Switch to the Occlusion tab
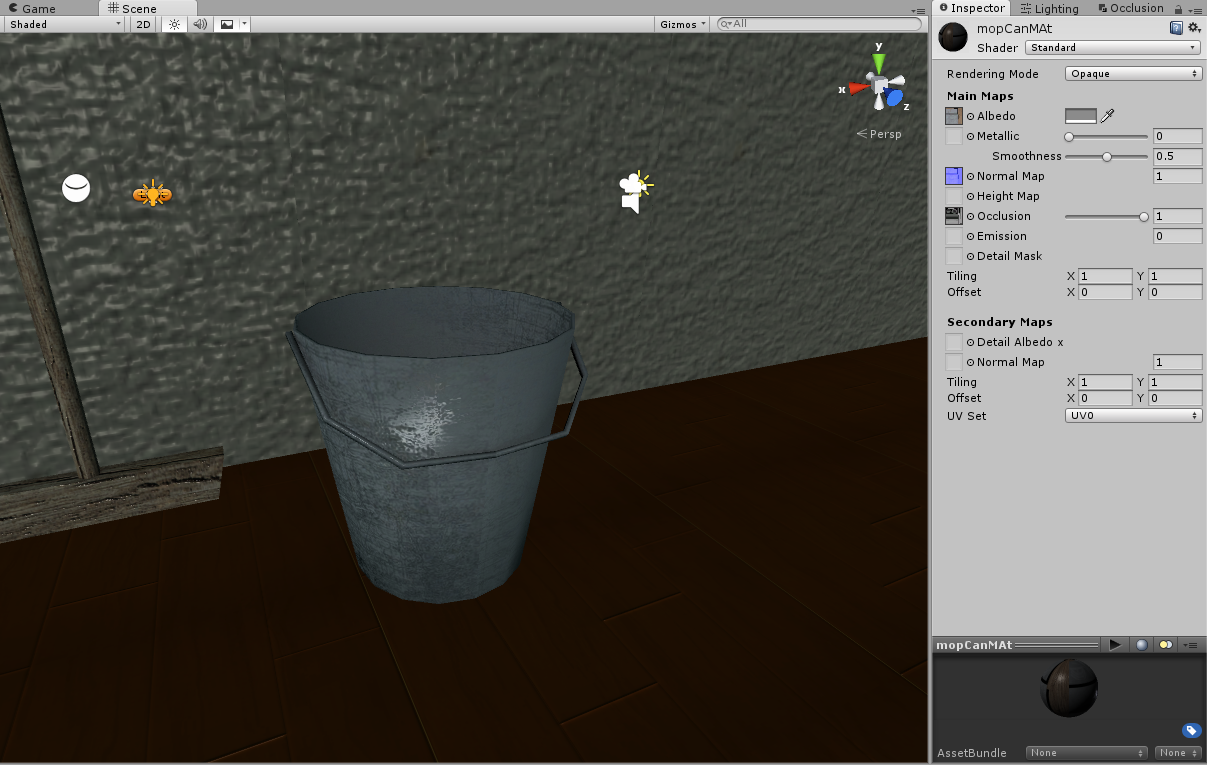 [x=1130, y=8]
